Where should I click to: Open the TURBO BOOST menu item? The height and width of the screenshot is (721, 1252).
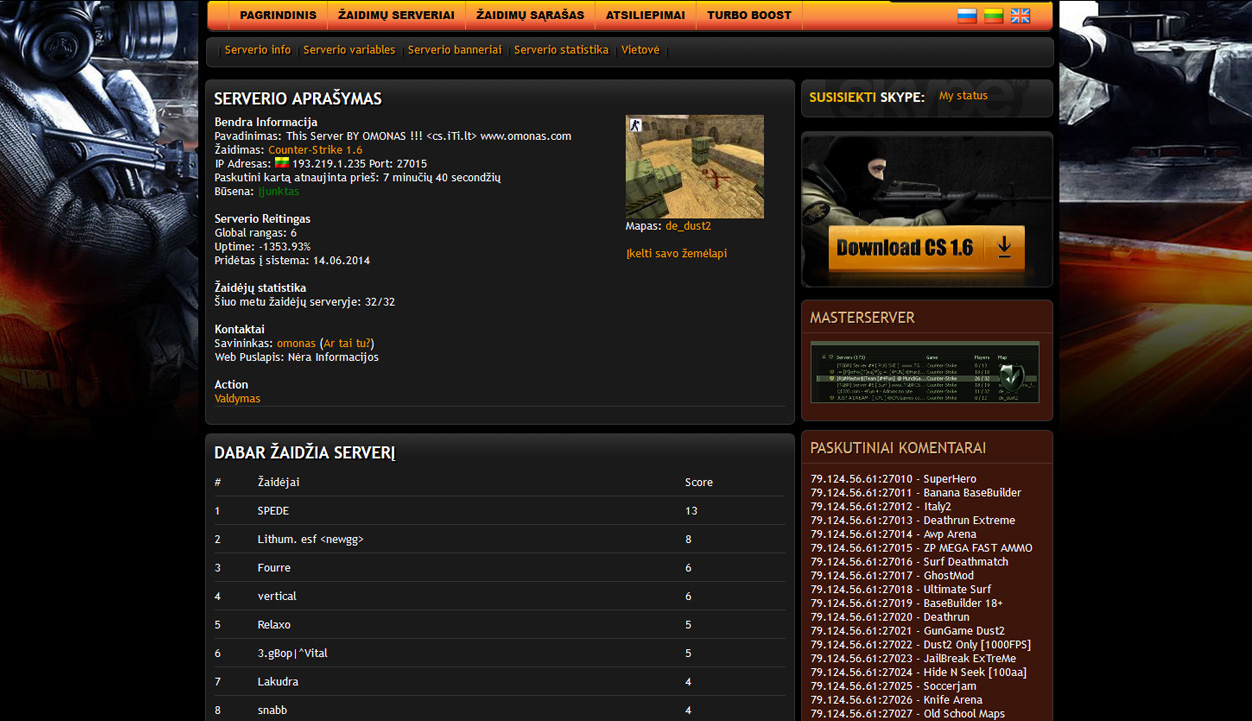tap(749, 15)
